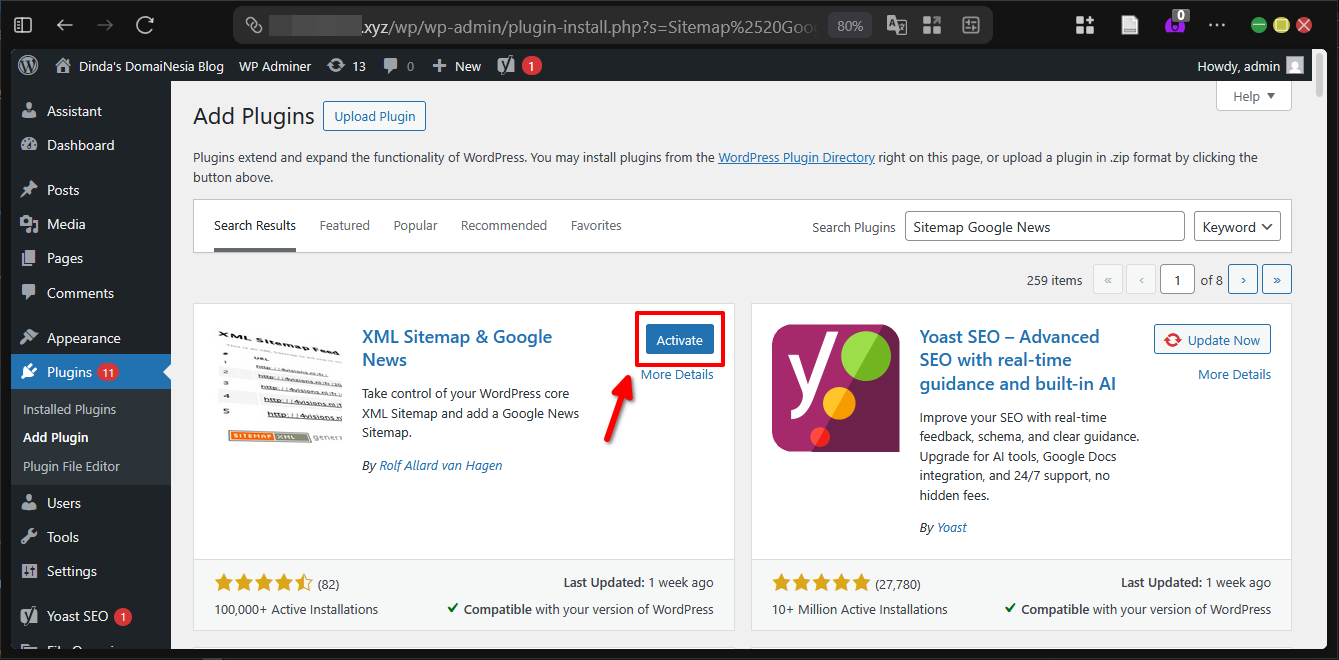
Task: Switch to the Featured plugins tab
Action: click(x=344, y=225)
